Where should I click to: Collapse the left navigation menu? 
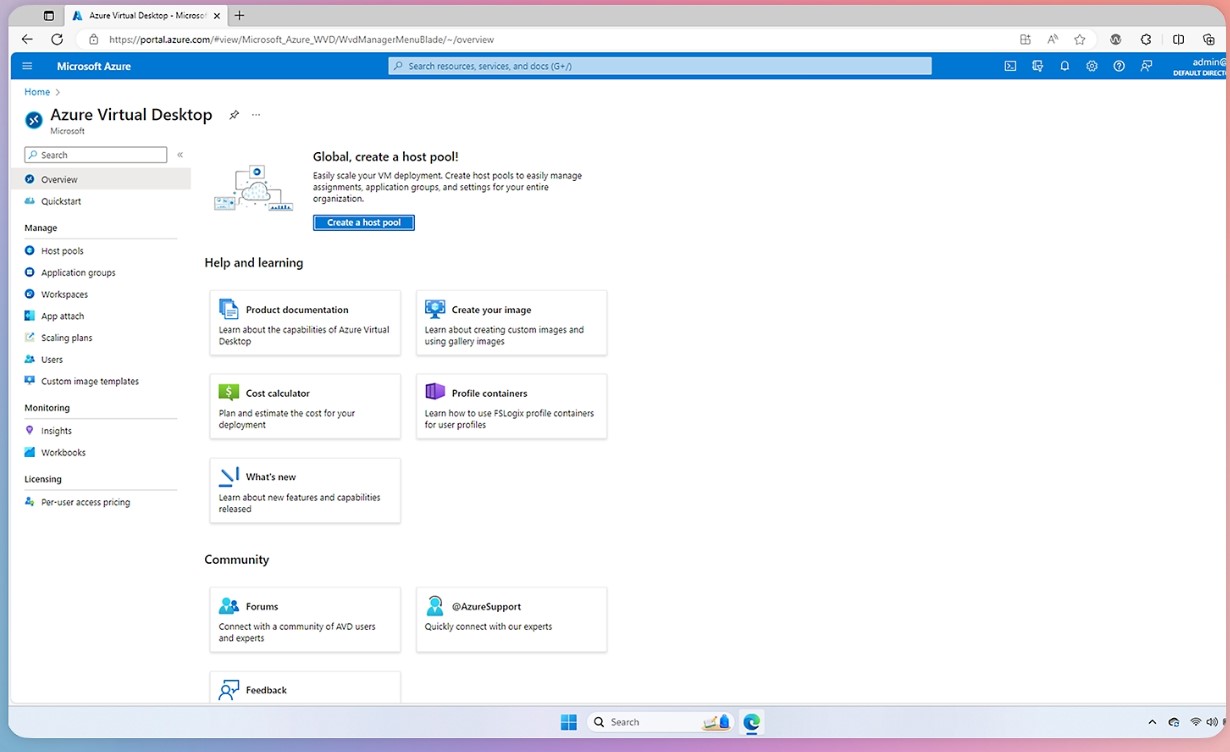coord(180,155)
